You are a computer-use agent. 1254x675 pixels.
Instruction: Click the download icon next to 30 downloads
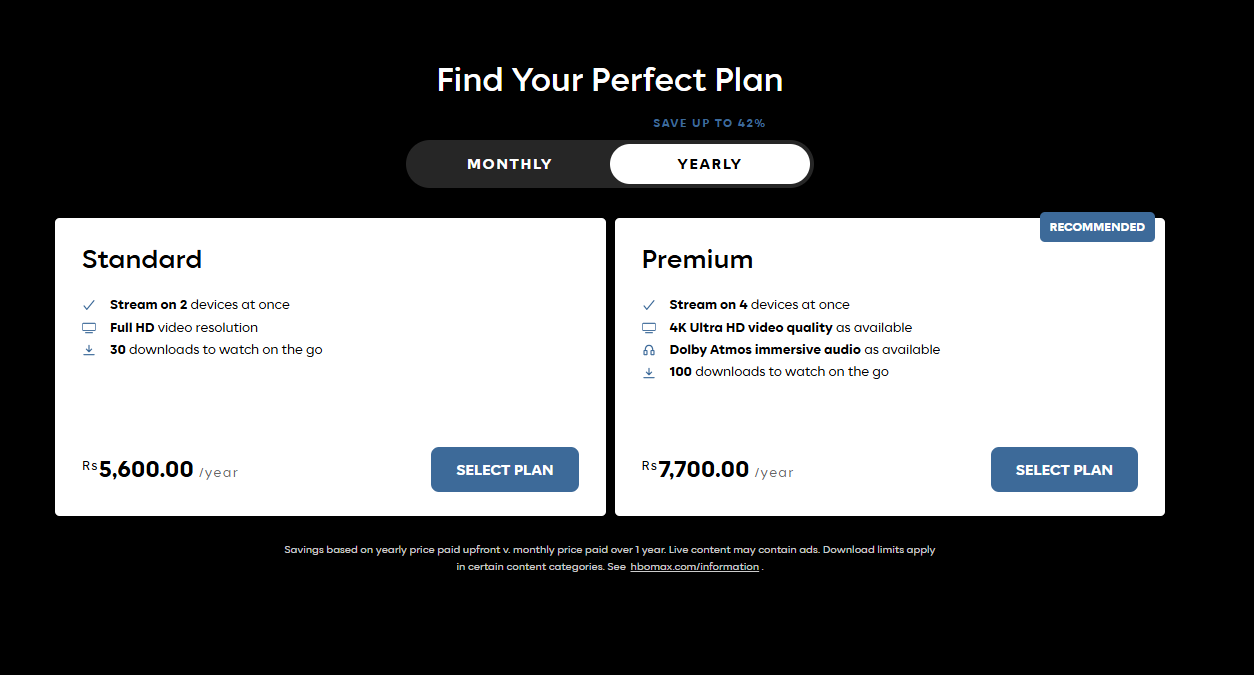pos(89,350)
